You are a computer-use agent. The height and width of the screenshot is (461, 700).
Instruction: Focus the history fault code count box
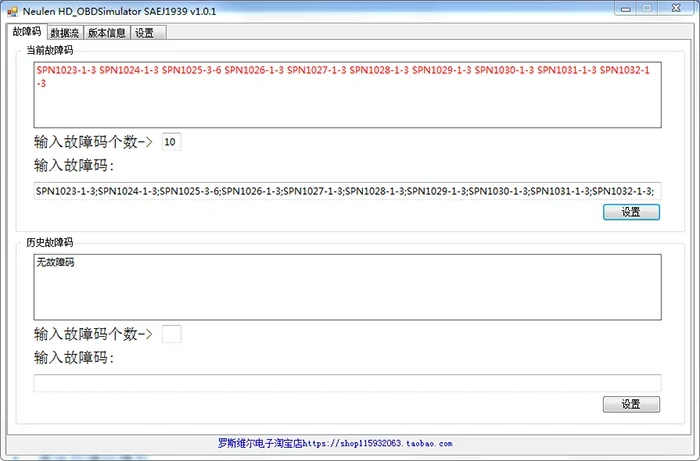[x=171, y=334]
